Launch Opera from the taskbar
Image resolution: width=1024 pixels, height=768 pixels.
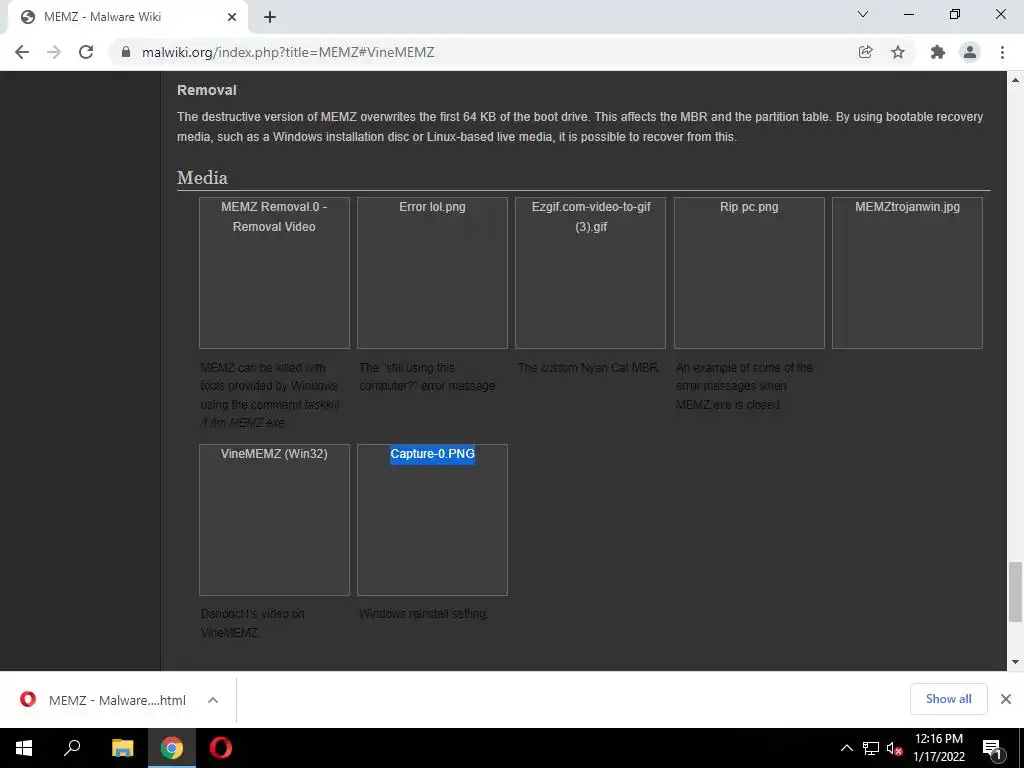[221, 748]
